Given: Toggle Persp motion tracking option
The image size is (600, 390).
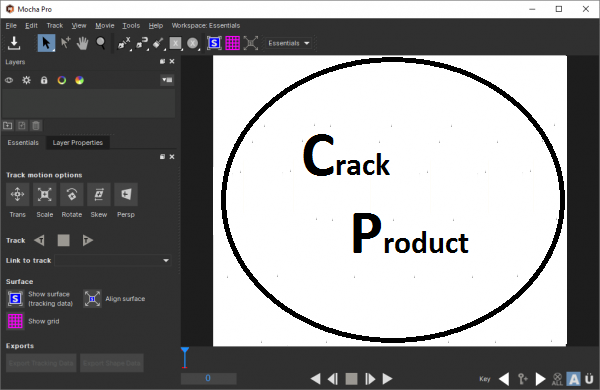Looking at the screenshot, I should click(126, 194).
